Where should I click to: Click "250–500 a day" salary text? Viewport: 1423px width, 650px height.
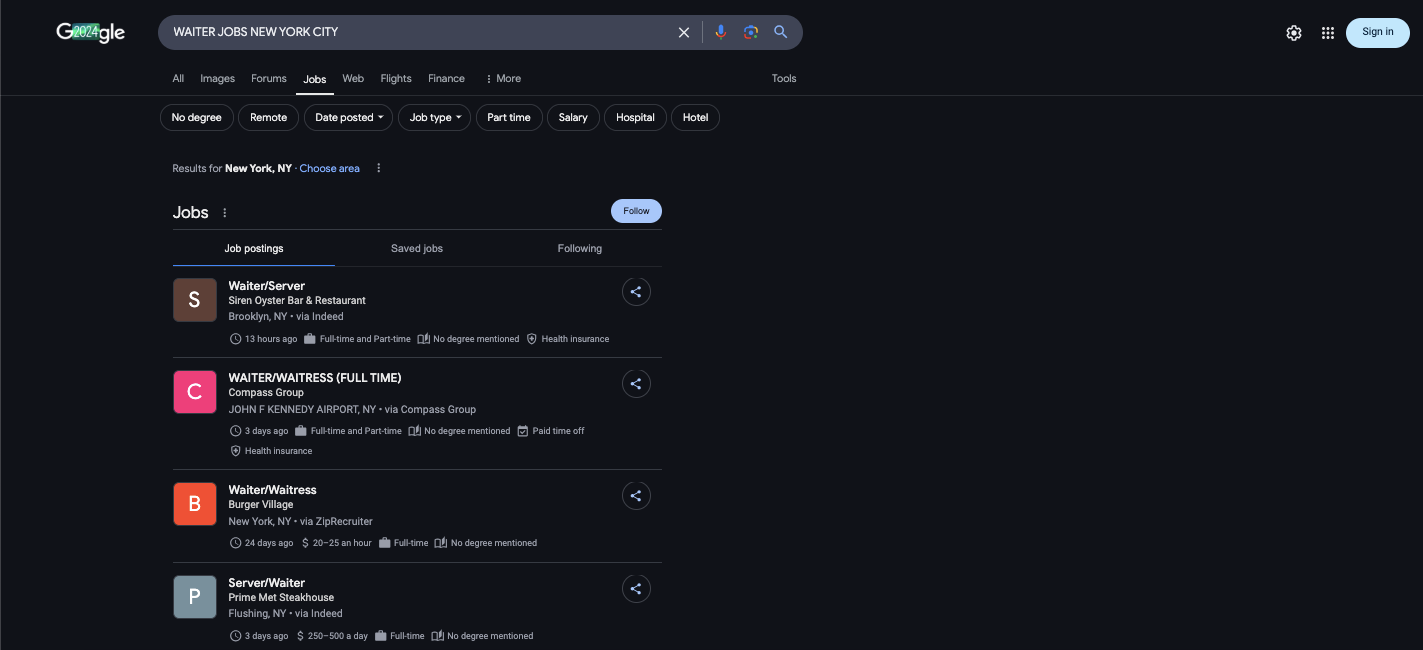tap(338, 636)
